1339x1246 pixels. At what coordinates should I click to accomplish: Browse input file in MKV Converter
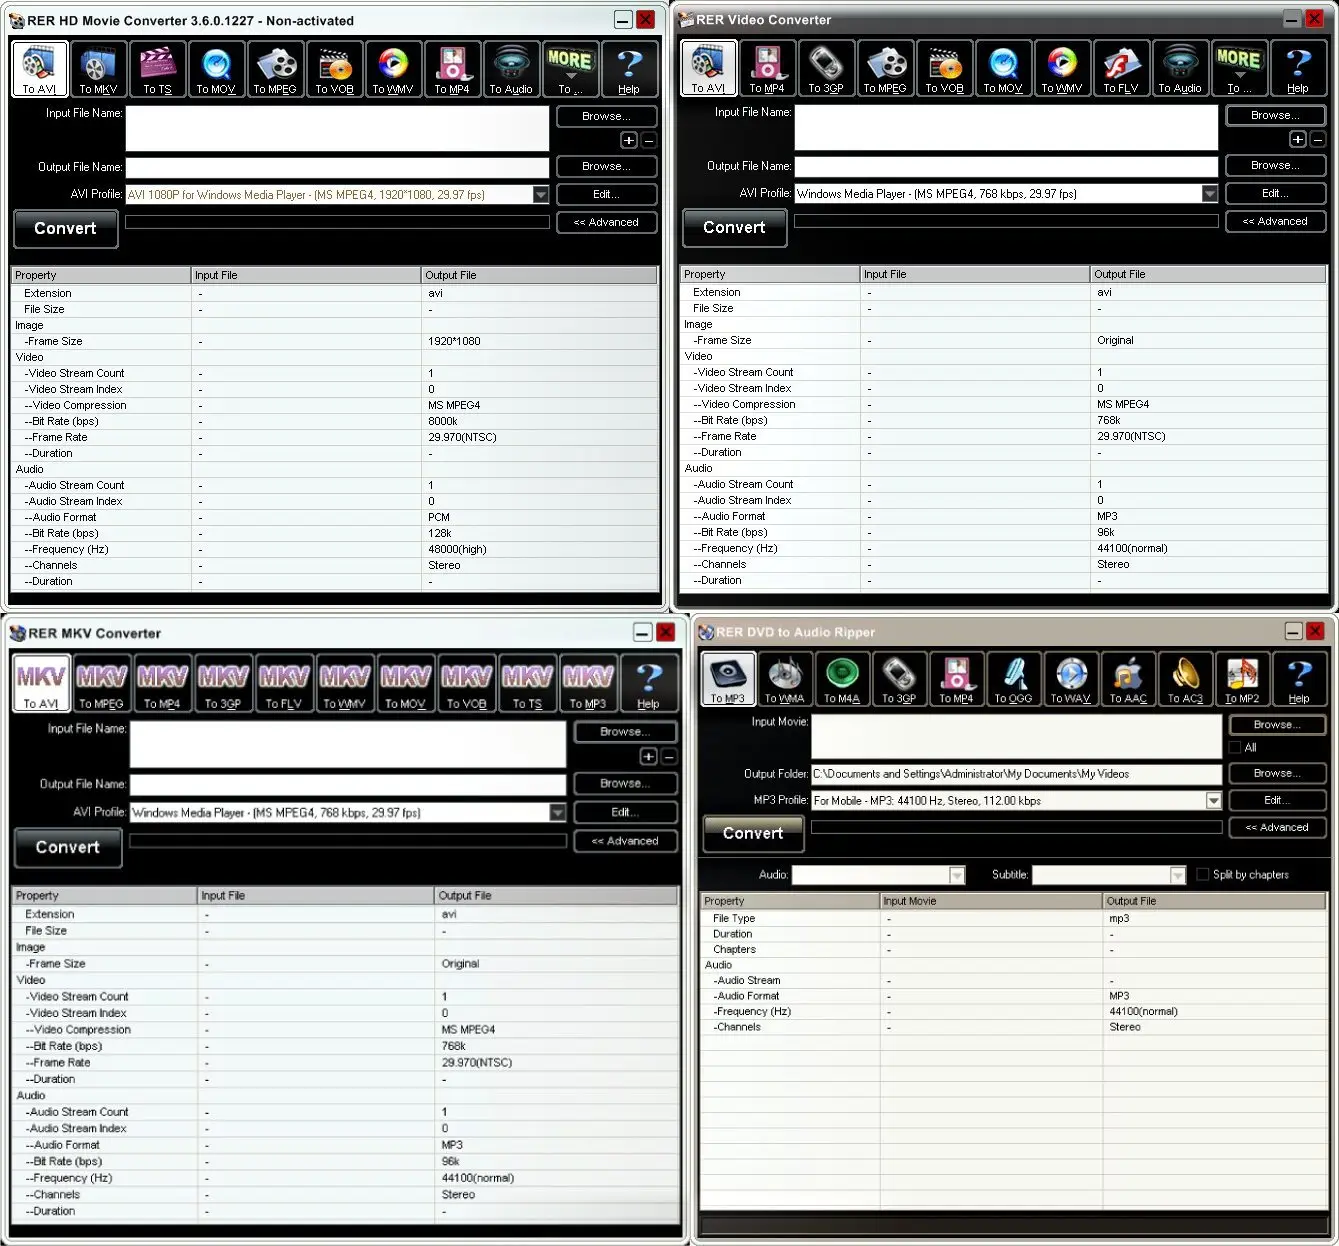tap(625, 732)
